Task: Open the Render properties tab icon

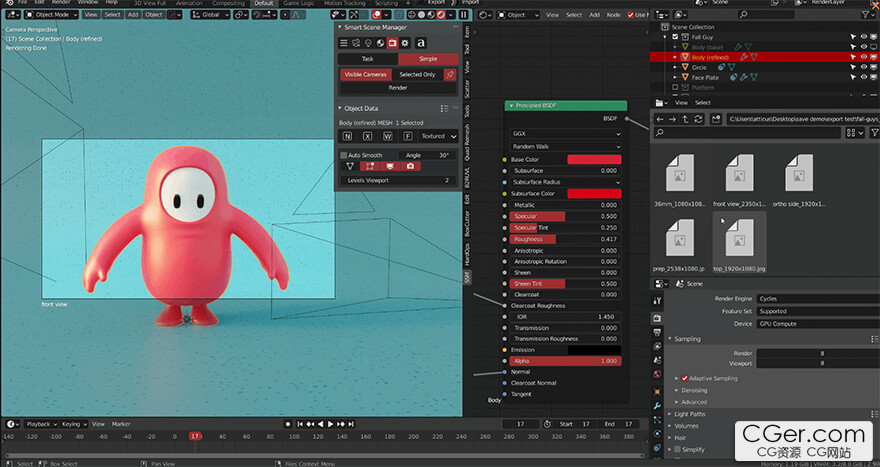Action: pos(657,318)
